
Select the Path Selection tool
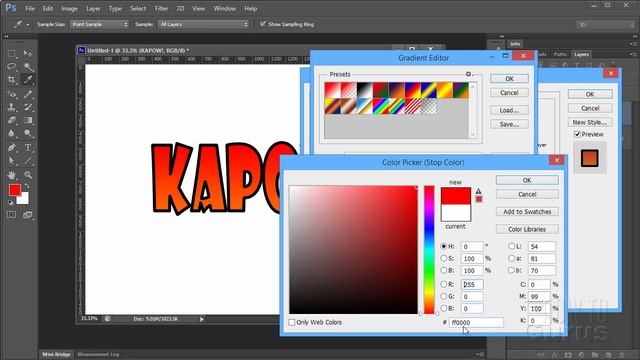point(11,161)
